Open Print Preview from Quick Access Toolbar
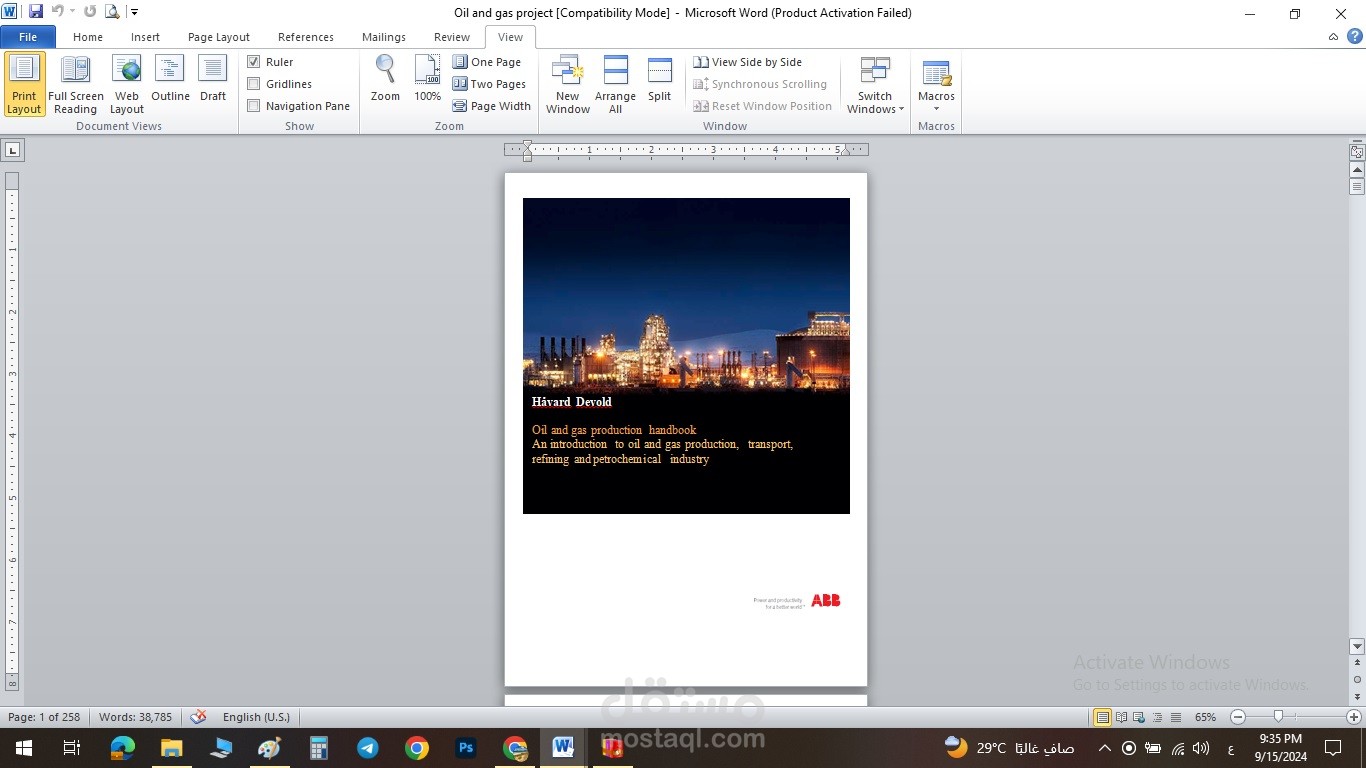 (x=112, y=12)
